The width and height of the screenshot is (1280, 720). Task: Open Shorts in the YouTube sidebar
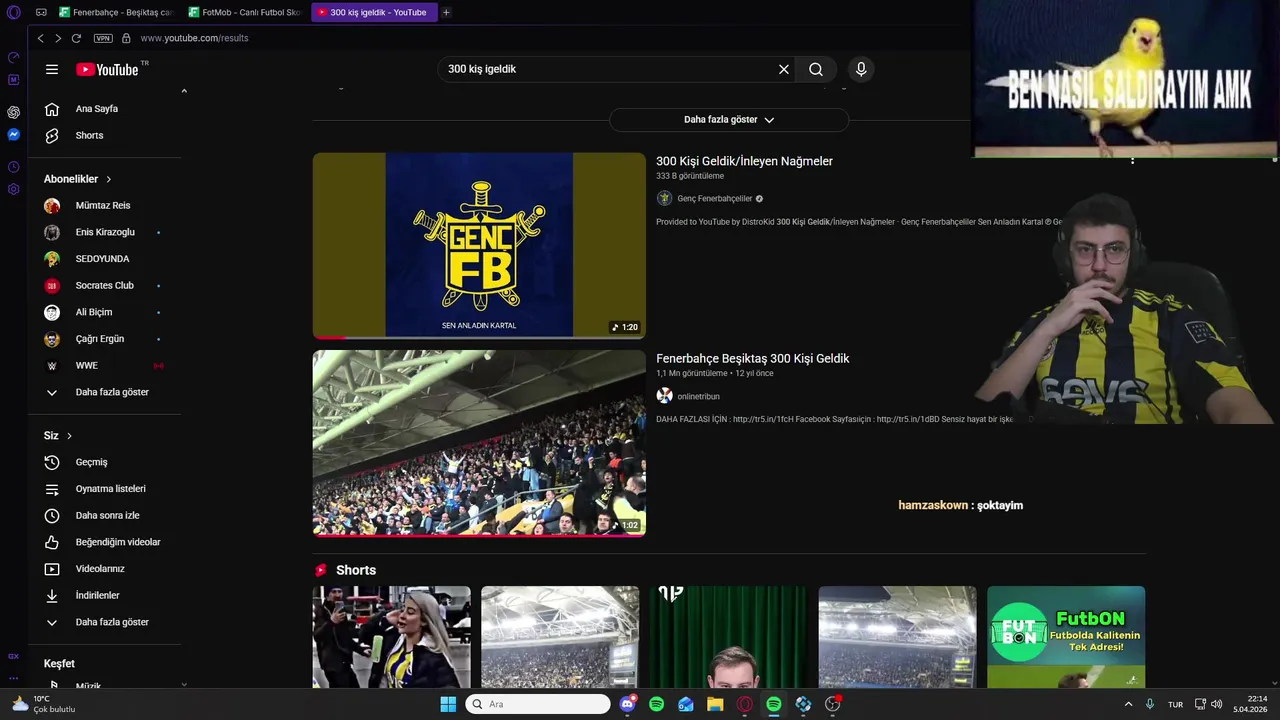89,135
